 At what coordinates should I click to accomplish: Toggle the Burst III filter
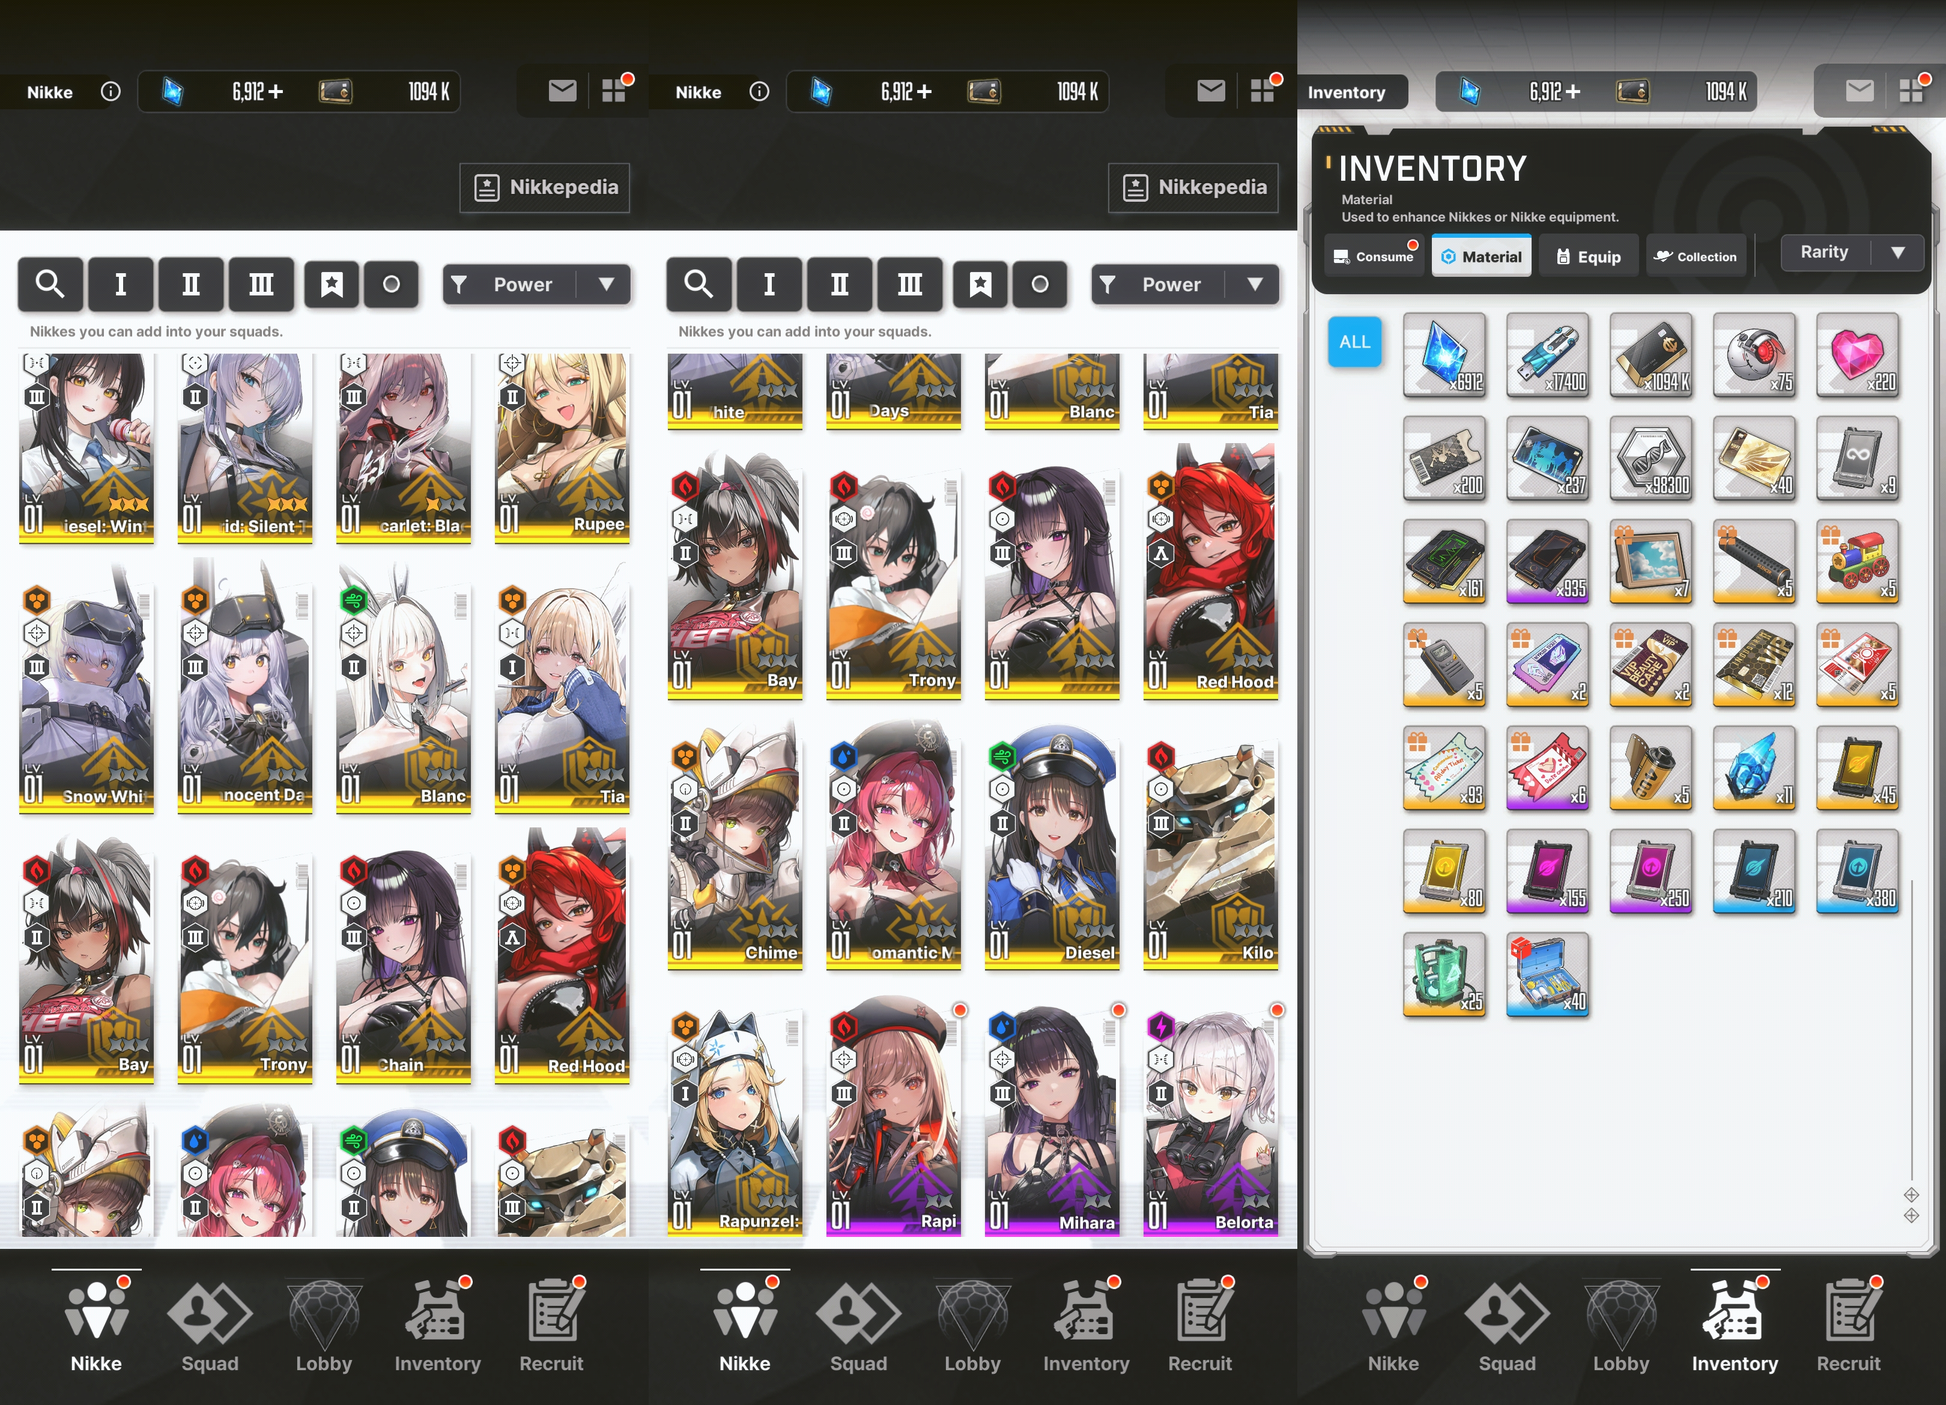tap(261, 285)
